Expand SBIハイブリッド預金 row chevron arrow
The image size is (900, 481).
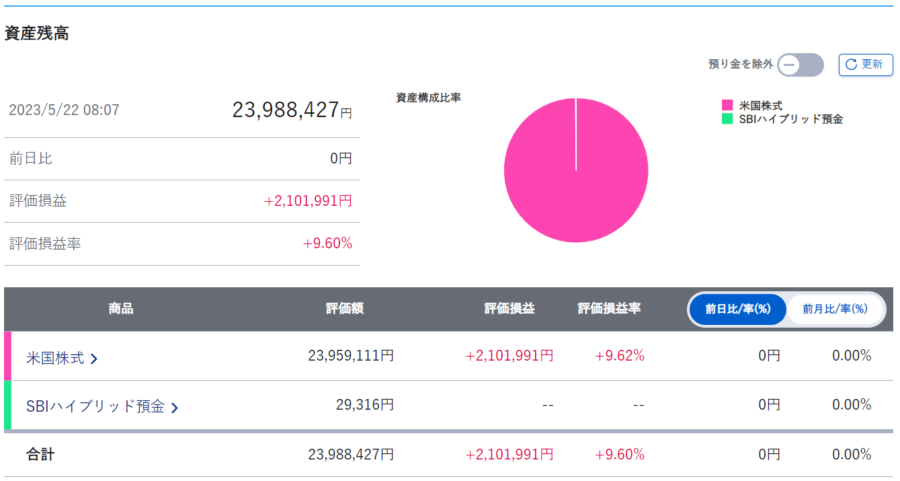(175, 407)
